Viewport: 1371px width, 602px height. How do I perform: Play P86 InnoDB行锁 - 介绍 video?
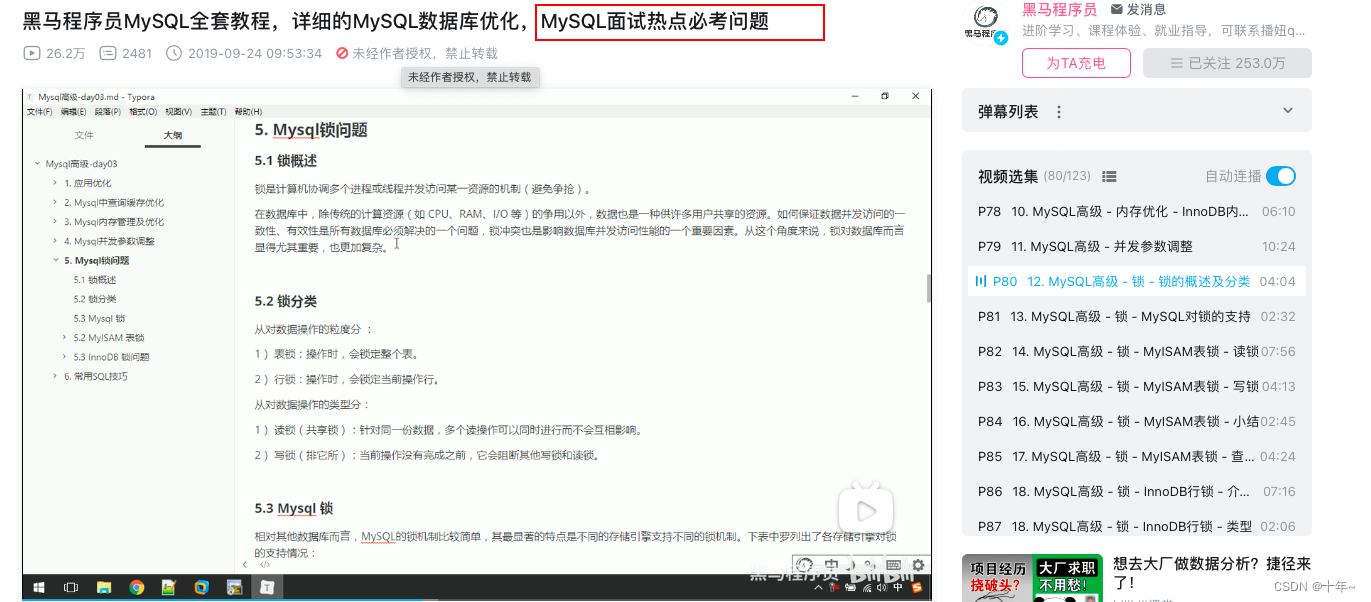1137,492
